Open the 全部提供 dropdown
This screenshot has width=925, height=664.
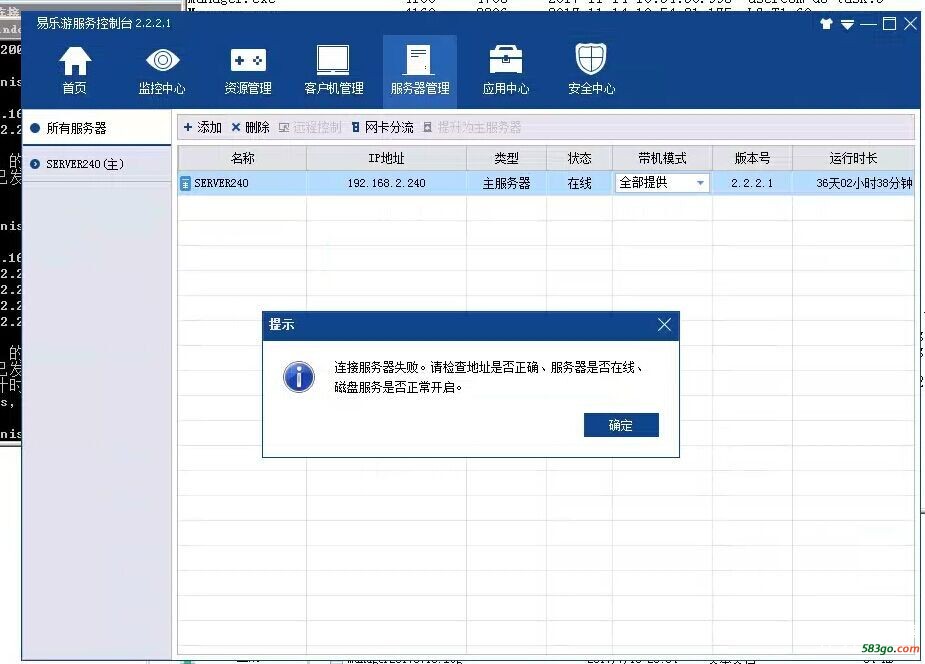662,183
